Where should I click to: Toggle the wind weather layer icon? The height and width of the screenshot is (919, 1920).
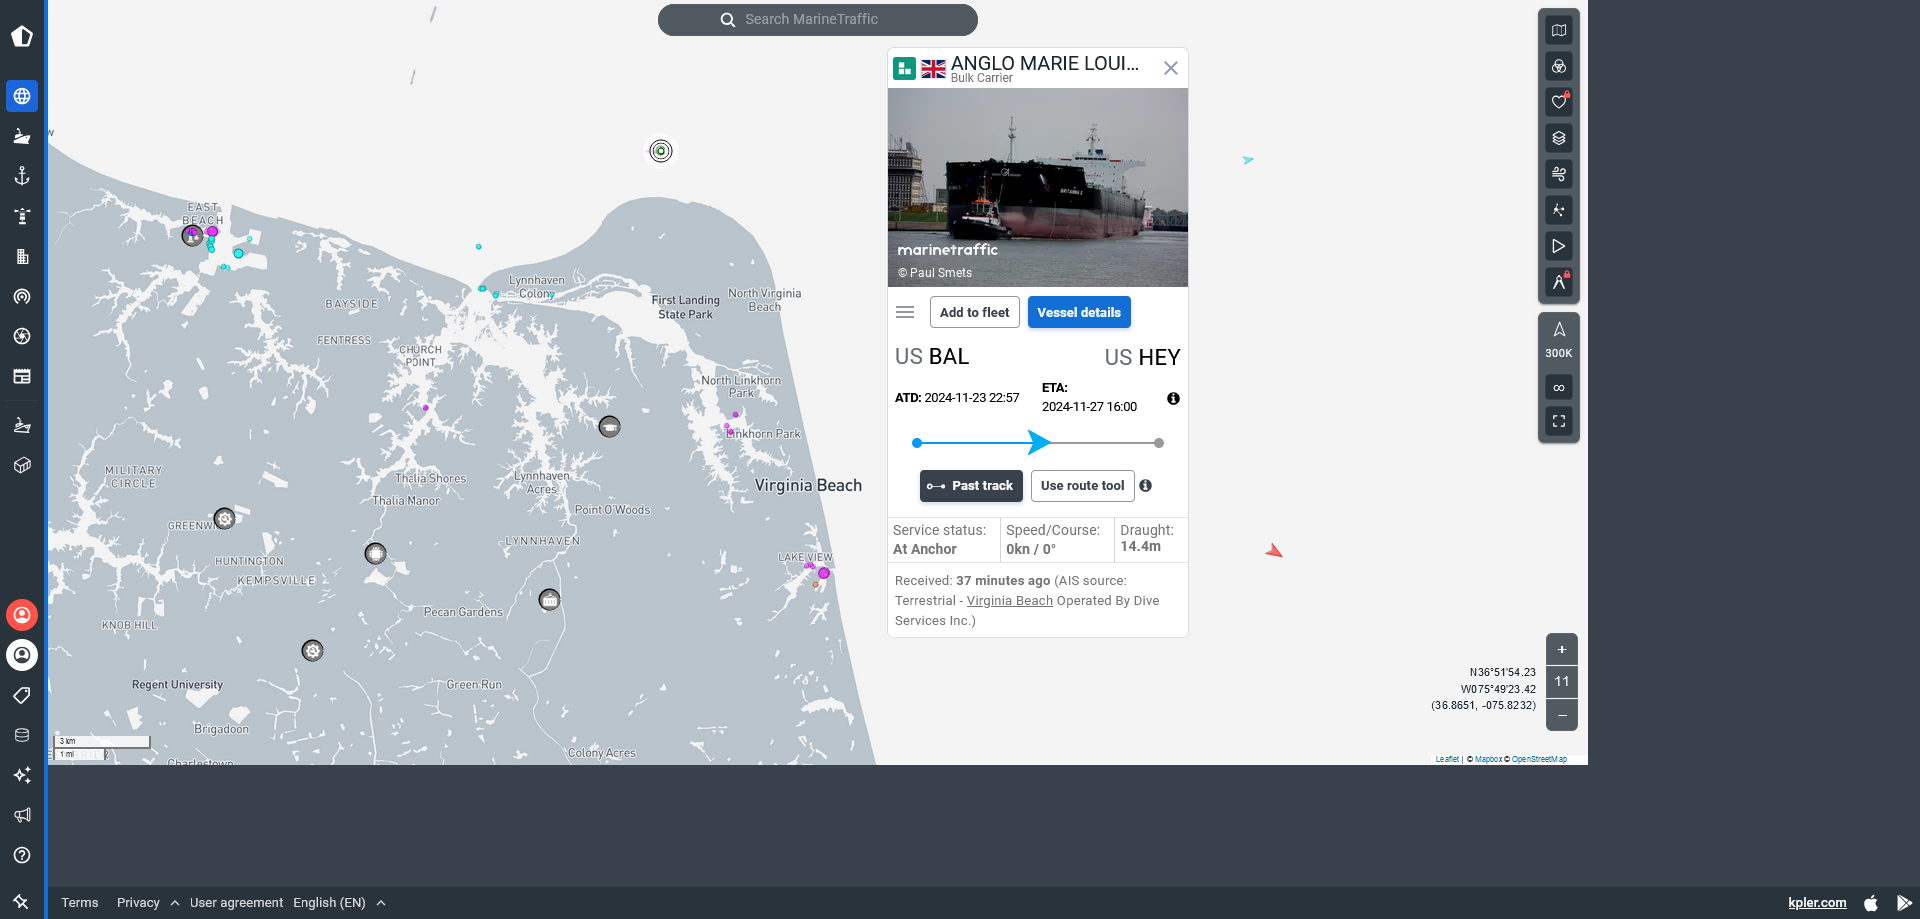coord(1559,174)
